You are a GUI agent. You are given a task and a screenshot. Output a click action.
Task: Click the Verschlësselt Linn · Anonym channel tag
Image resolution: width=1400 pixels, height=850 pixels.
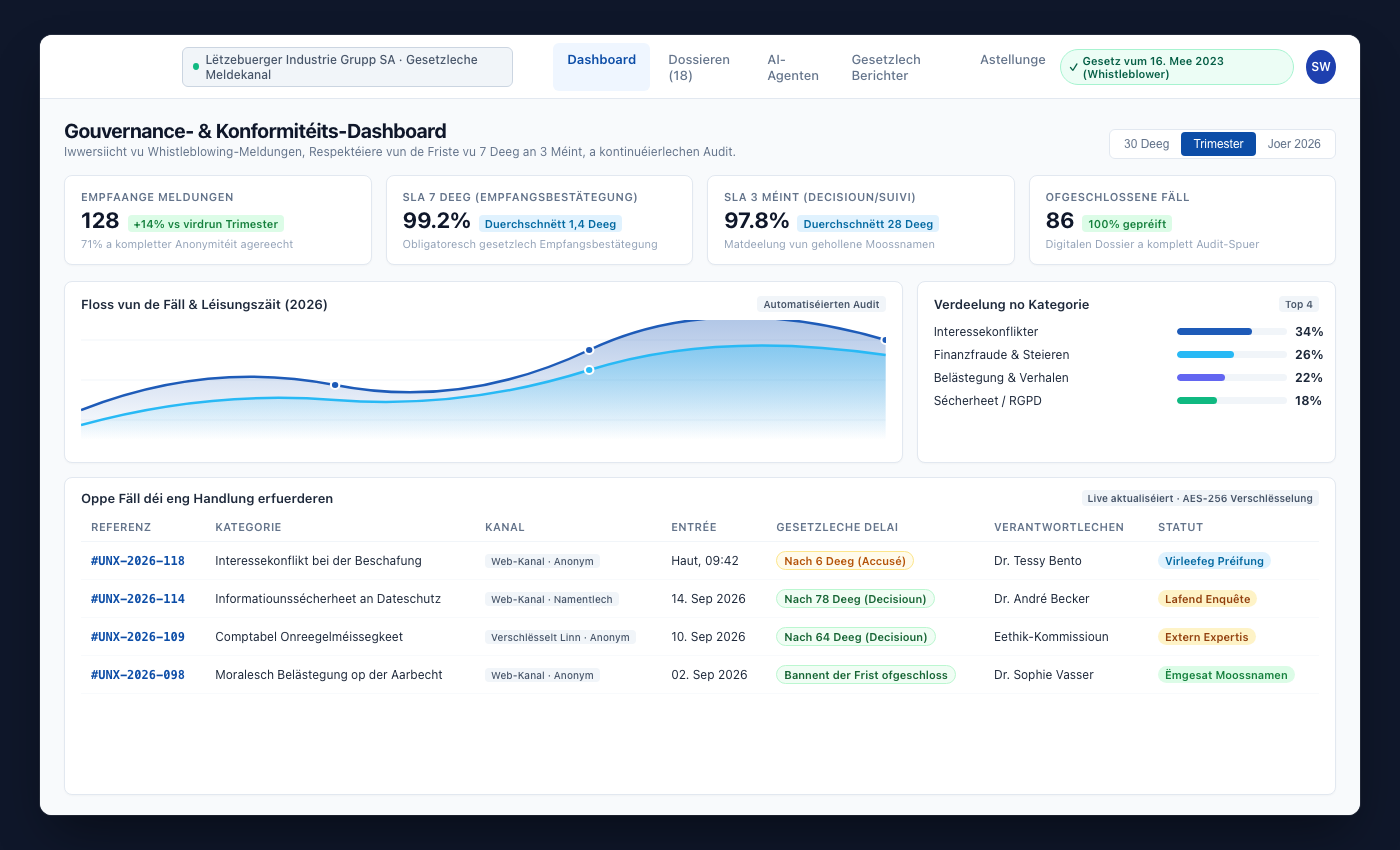560,637
